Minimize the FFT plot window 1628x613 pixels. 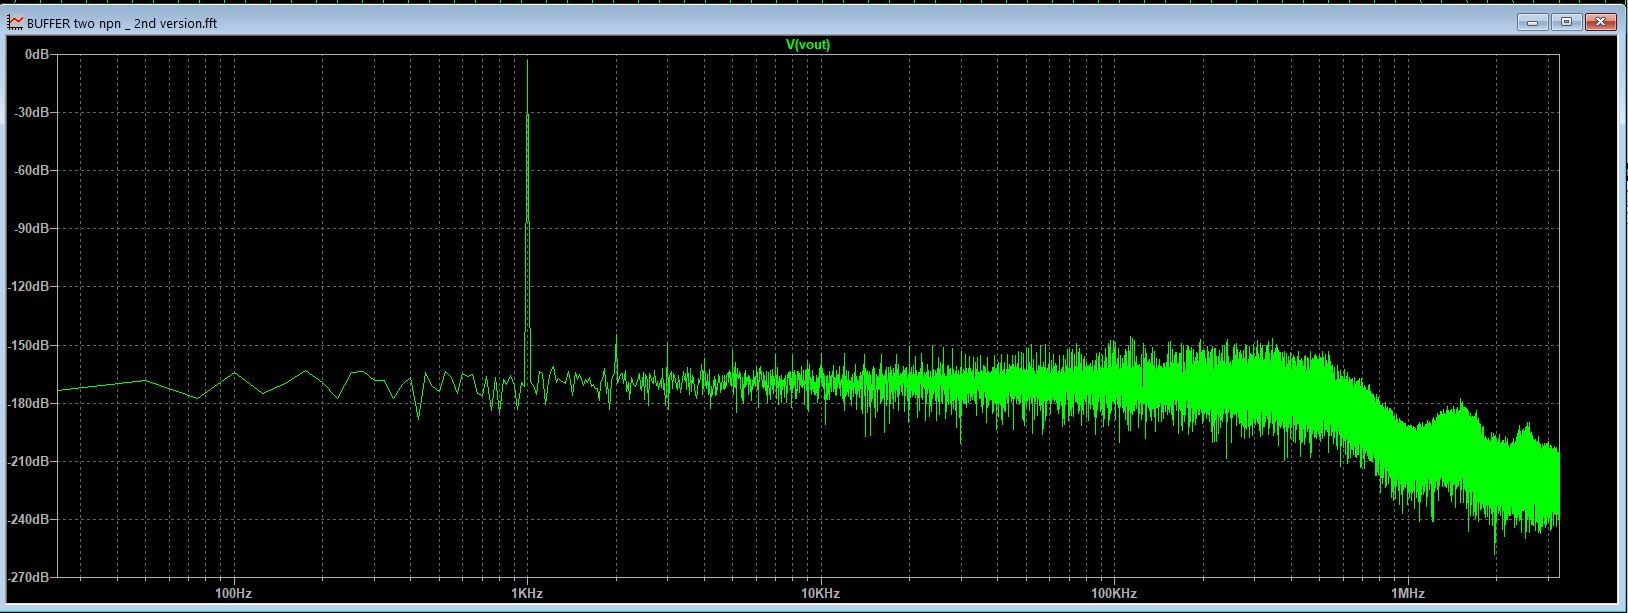point(1532,22)
